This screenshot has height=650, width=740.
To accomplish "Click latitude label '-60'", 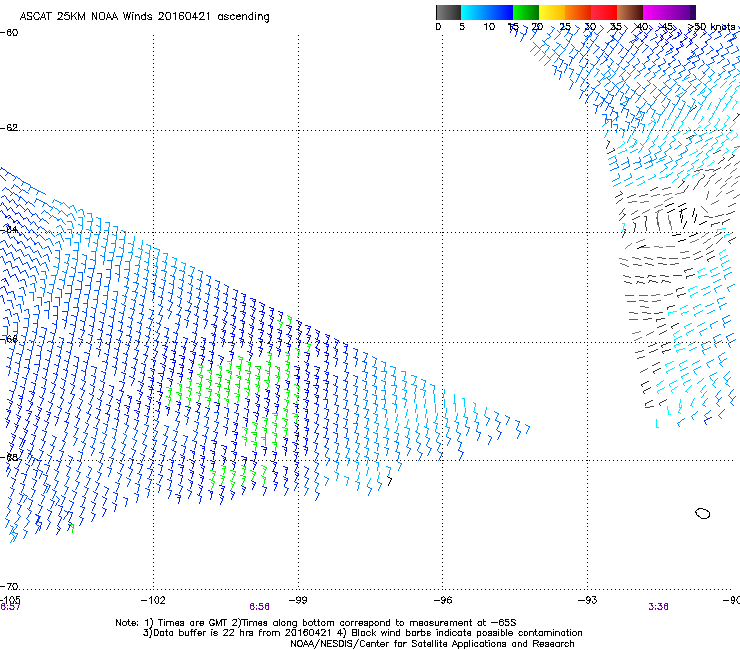I will tap(9, 33).
